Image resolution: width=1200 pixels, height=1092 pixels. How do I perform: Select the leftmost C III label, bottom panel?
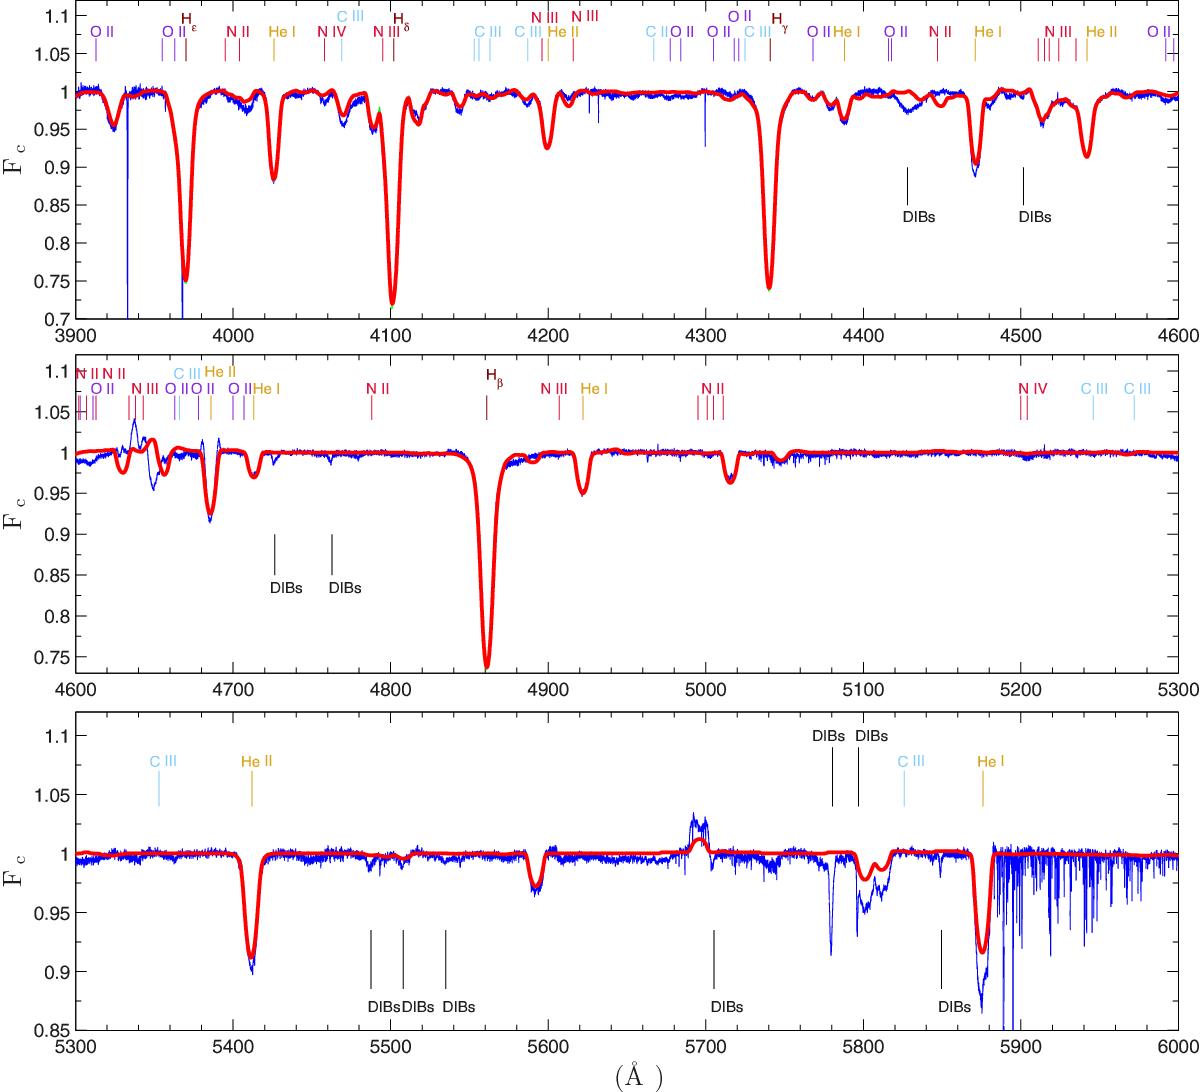pyautogui.click(x=163, y=761)
